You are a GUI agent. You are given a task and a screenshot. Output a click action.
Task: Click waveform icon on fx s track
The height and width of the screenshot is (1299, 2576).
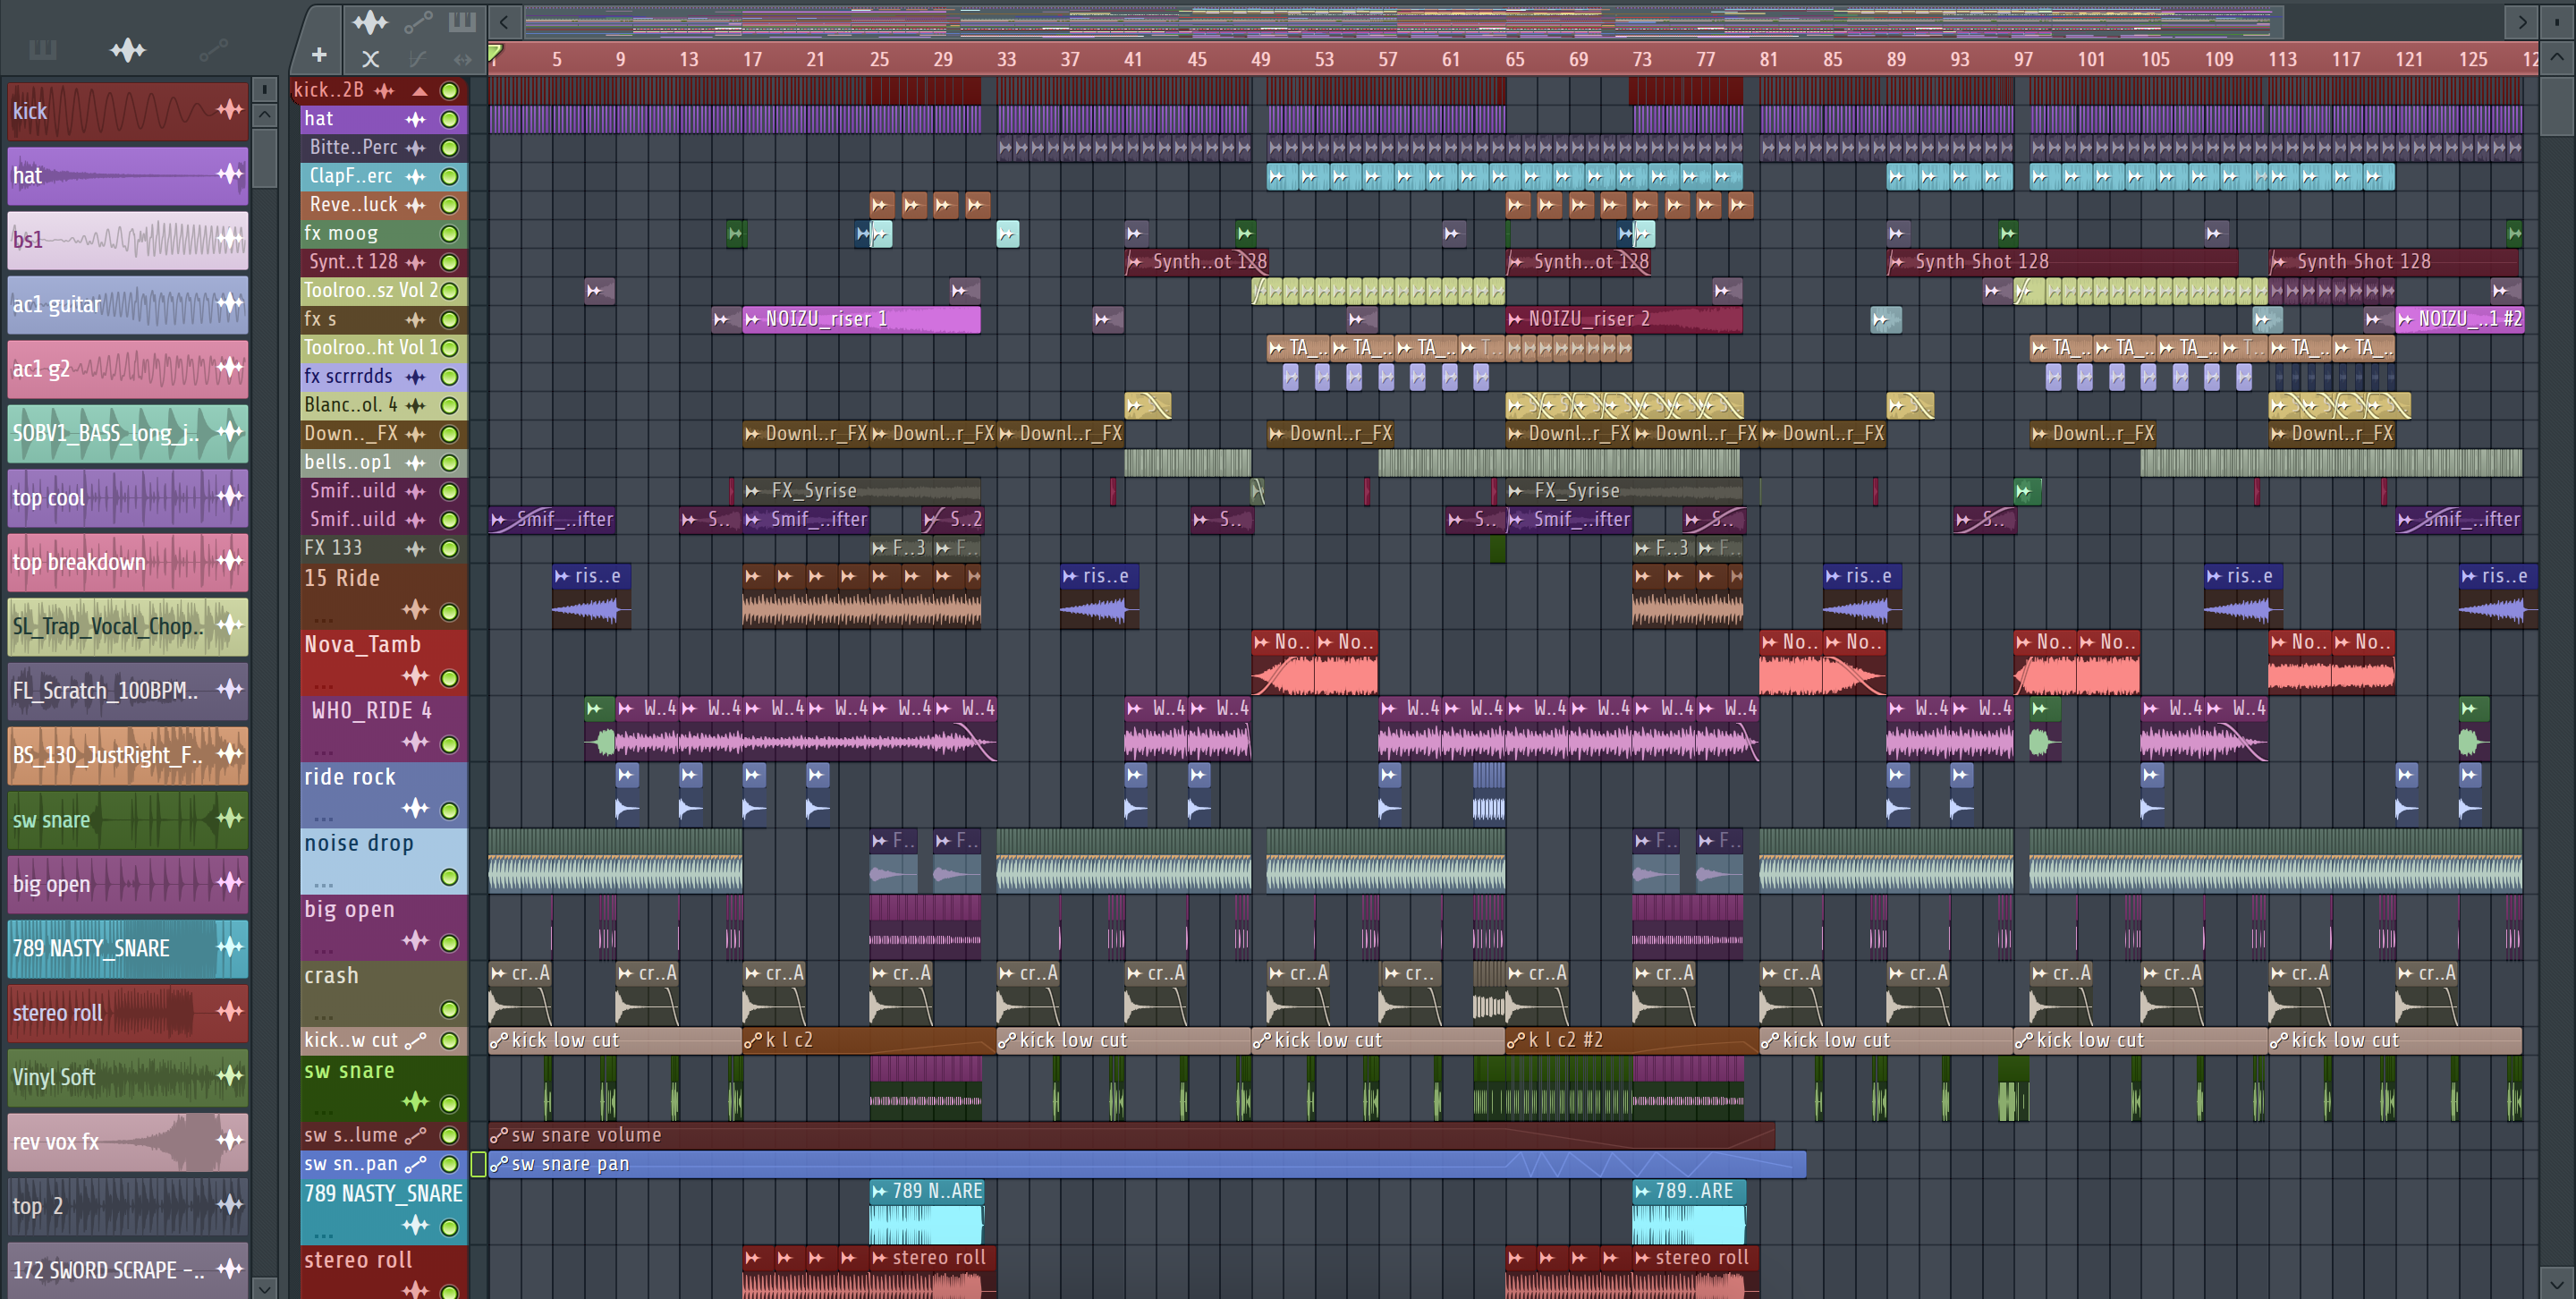pos(415,320)
